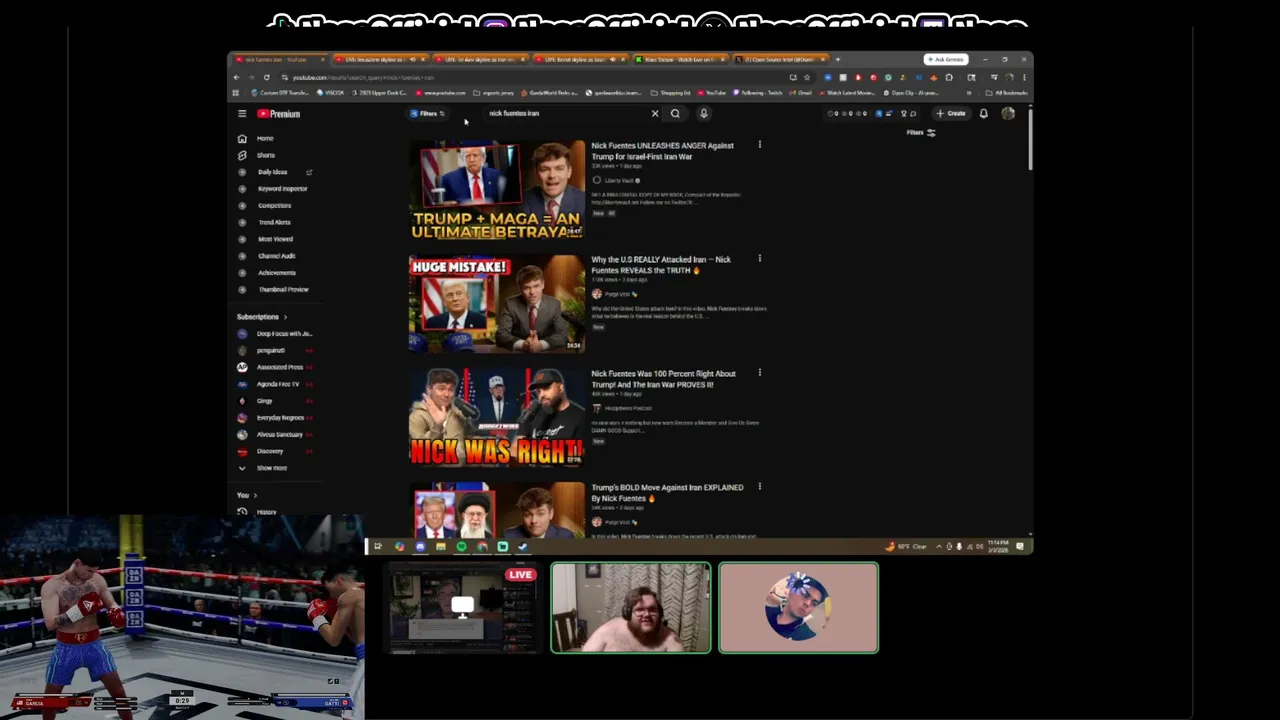Open the account avatar menu

(x=1008, y=114)
